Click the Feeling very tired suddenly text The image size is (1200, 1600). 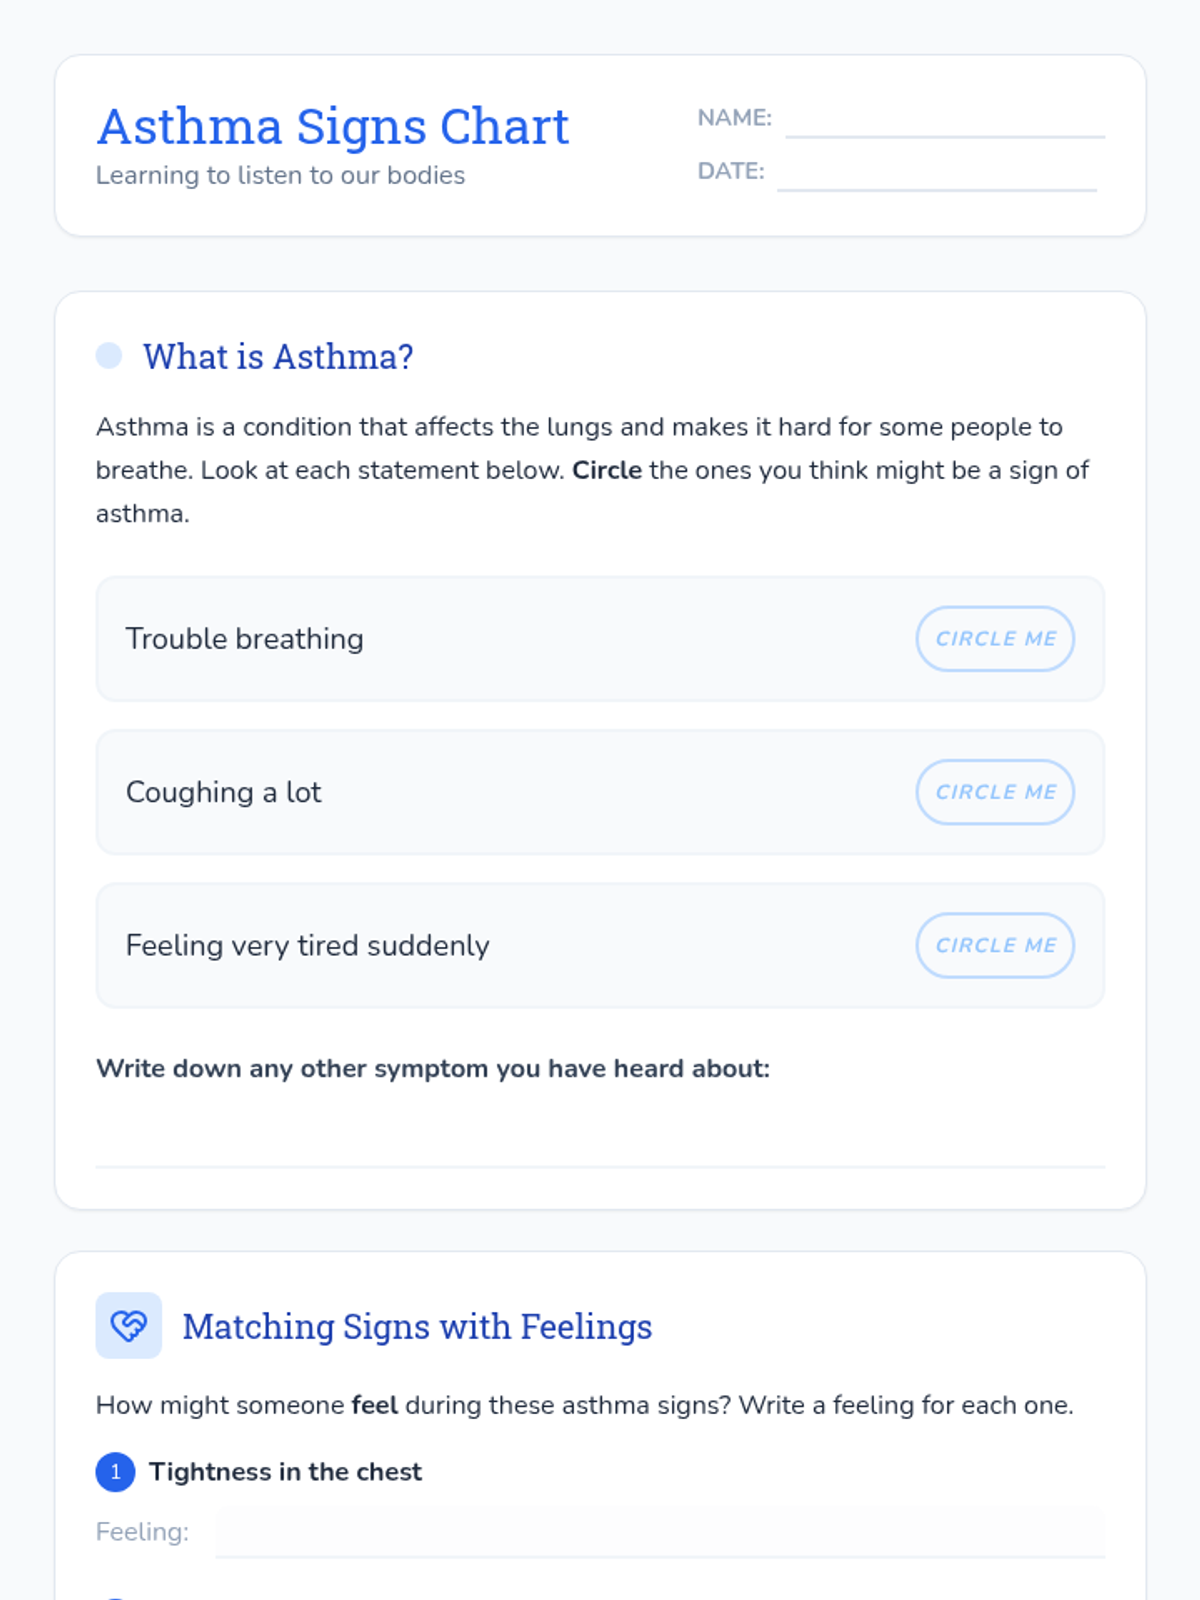[x=308, y=945]
